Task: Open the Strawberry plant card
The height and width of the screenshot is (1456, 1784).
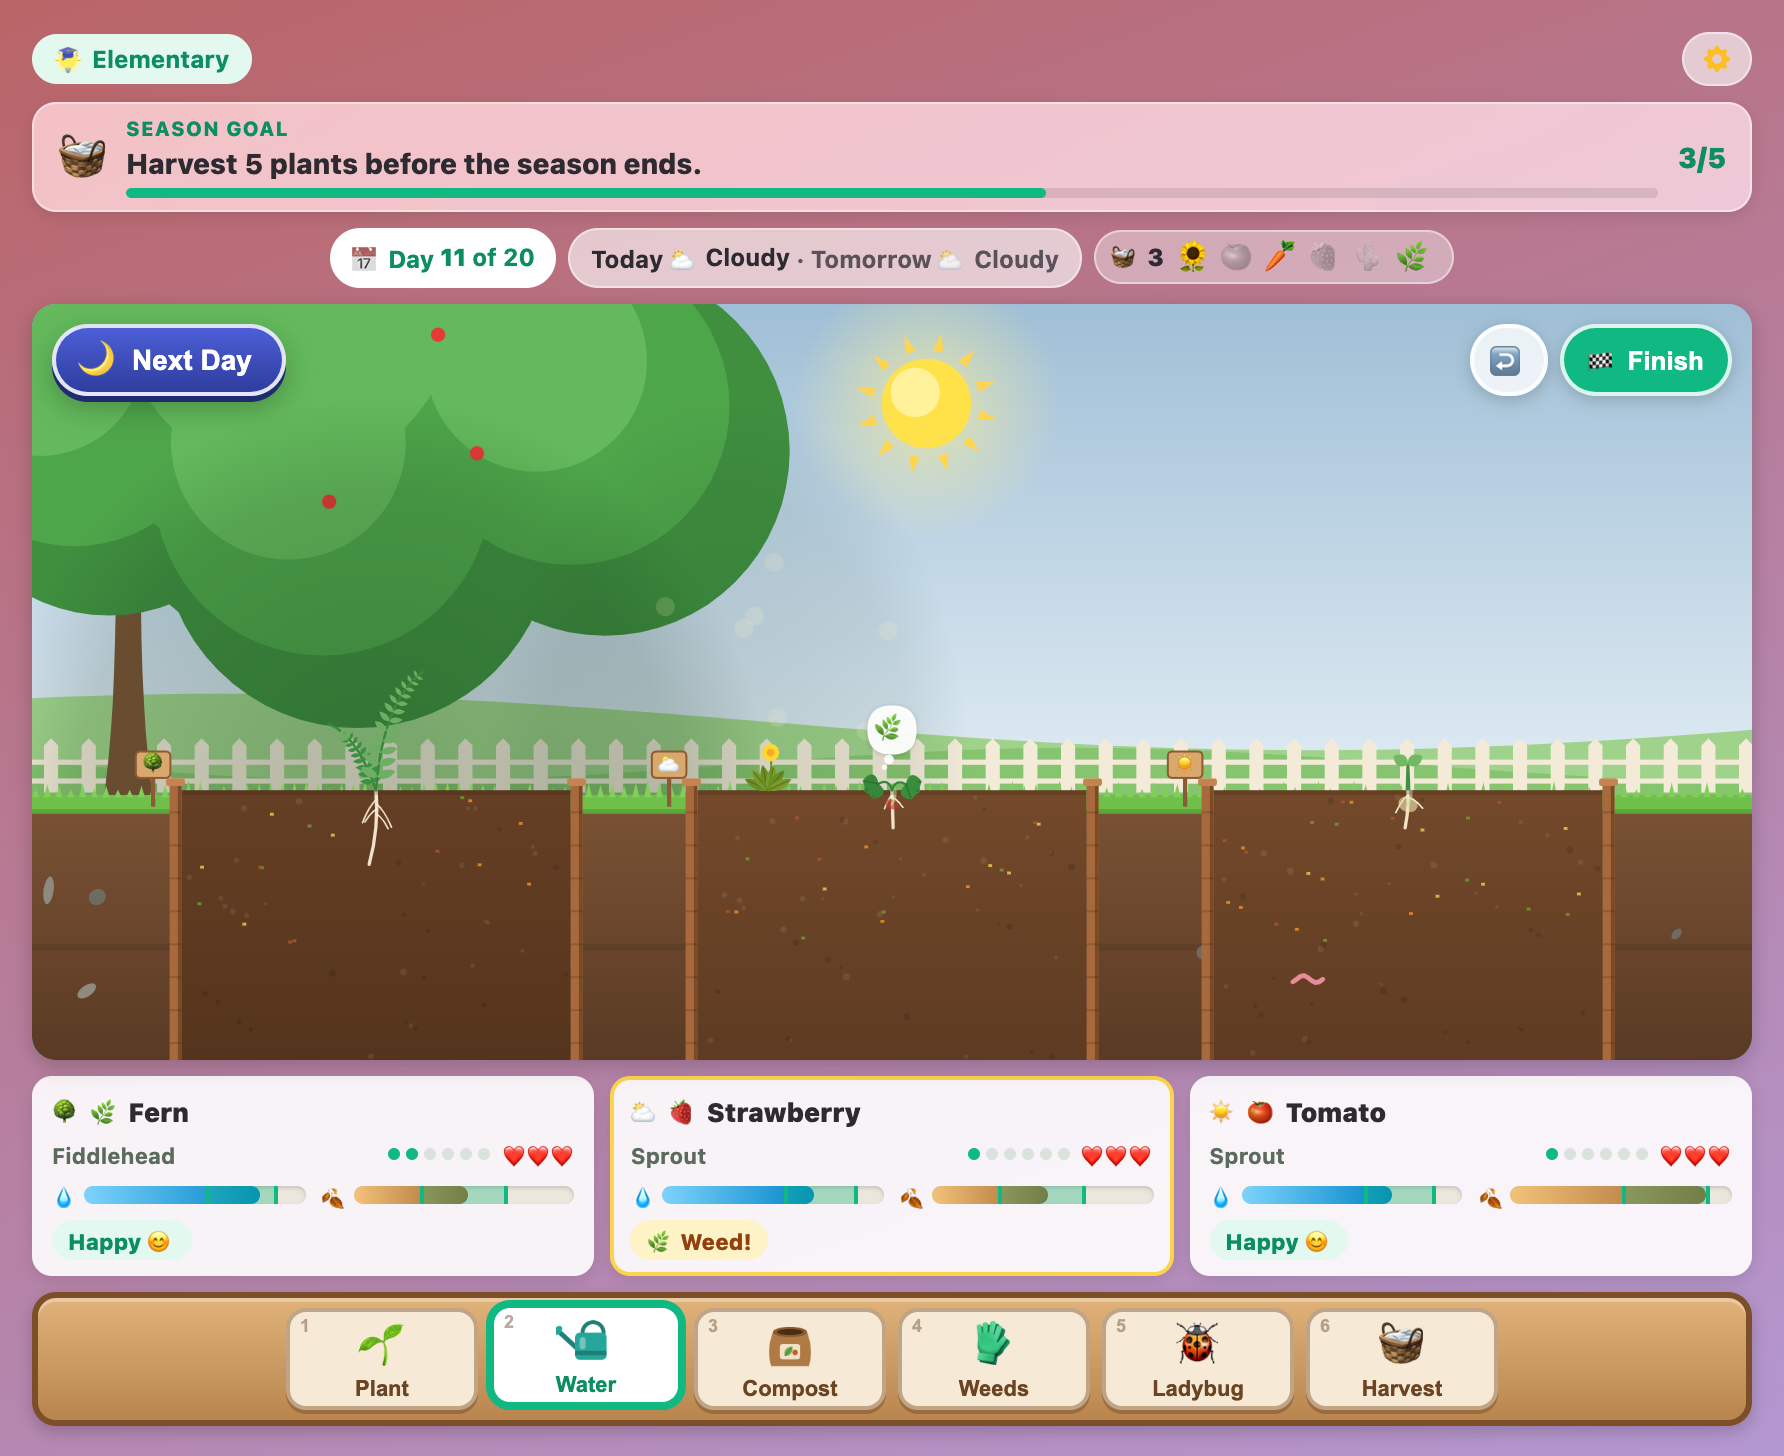Action: pyautogui.click(x=892, y=1176)
